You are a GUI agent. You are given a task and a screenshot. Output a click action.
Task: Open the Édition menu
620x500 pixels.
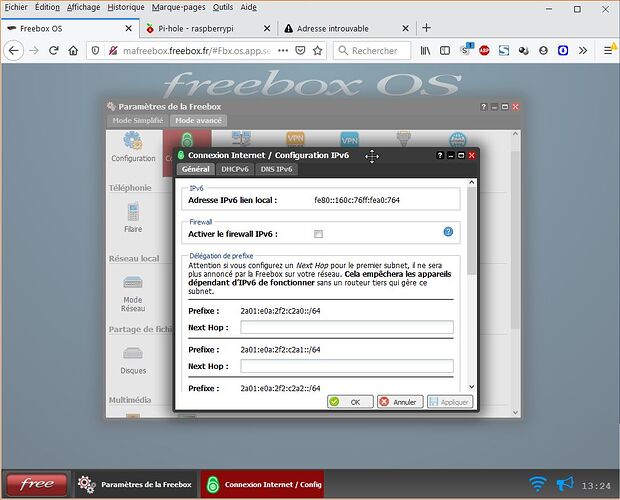47,7
